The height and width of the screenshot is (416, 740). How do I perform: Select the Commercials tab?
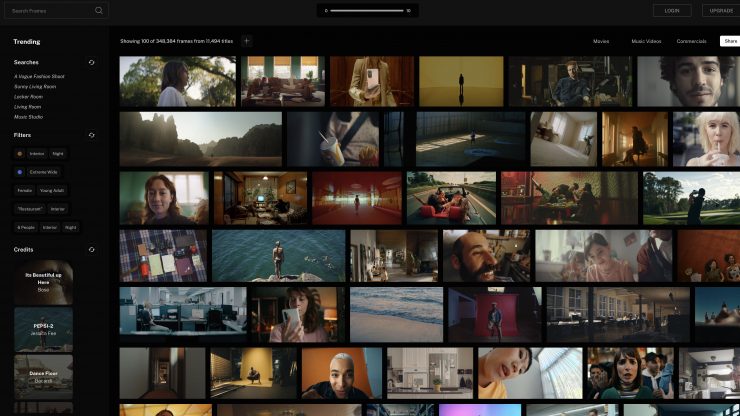pos(691,41)
